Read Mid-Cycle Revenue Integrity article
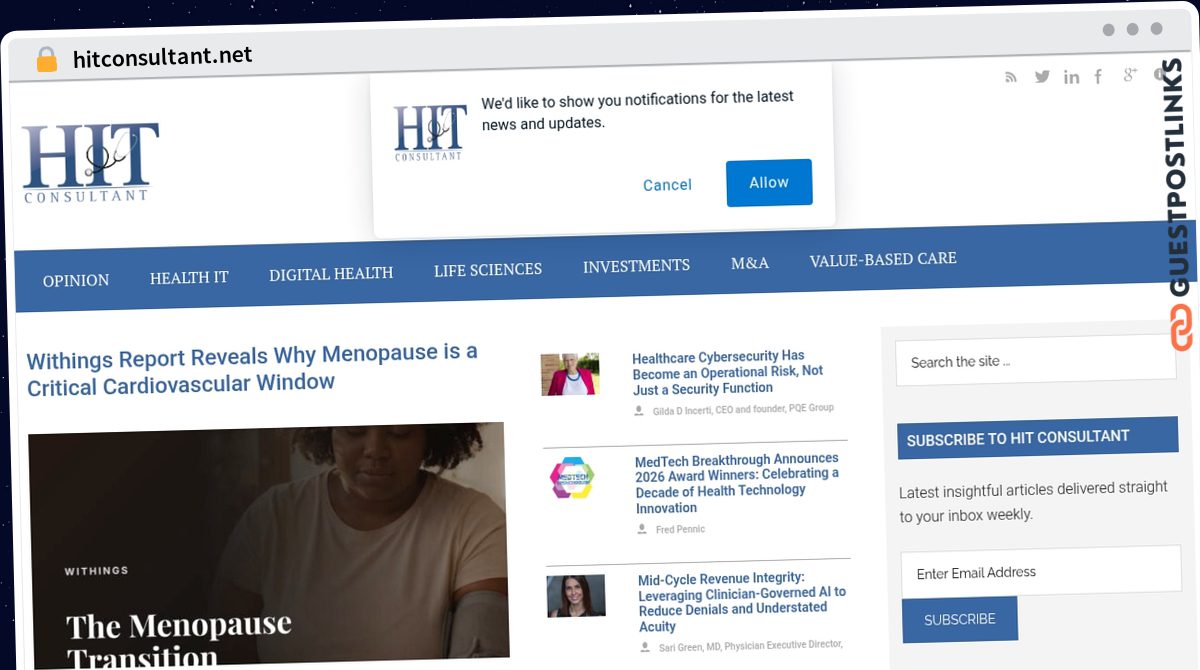Image resolution: width=1200 pixels, height=670 pixels. pos(742,602)
